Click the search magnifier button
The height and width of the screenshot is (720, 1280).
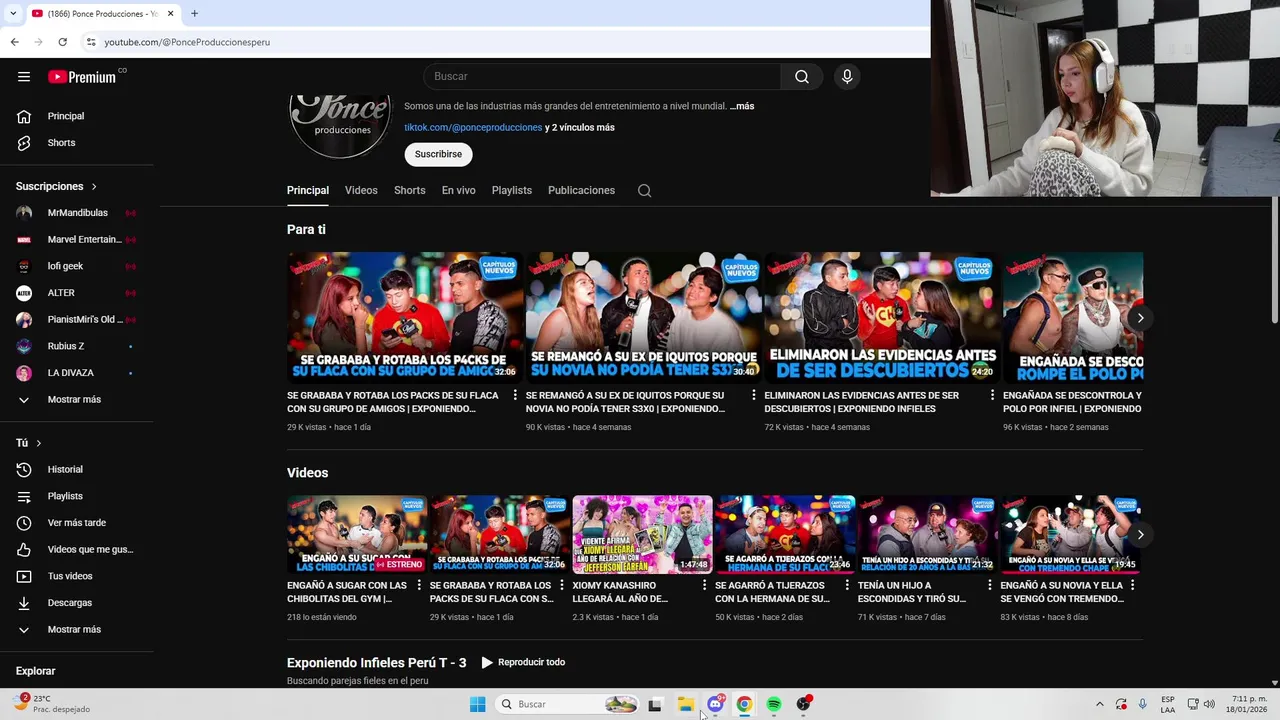802,77
